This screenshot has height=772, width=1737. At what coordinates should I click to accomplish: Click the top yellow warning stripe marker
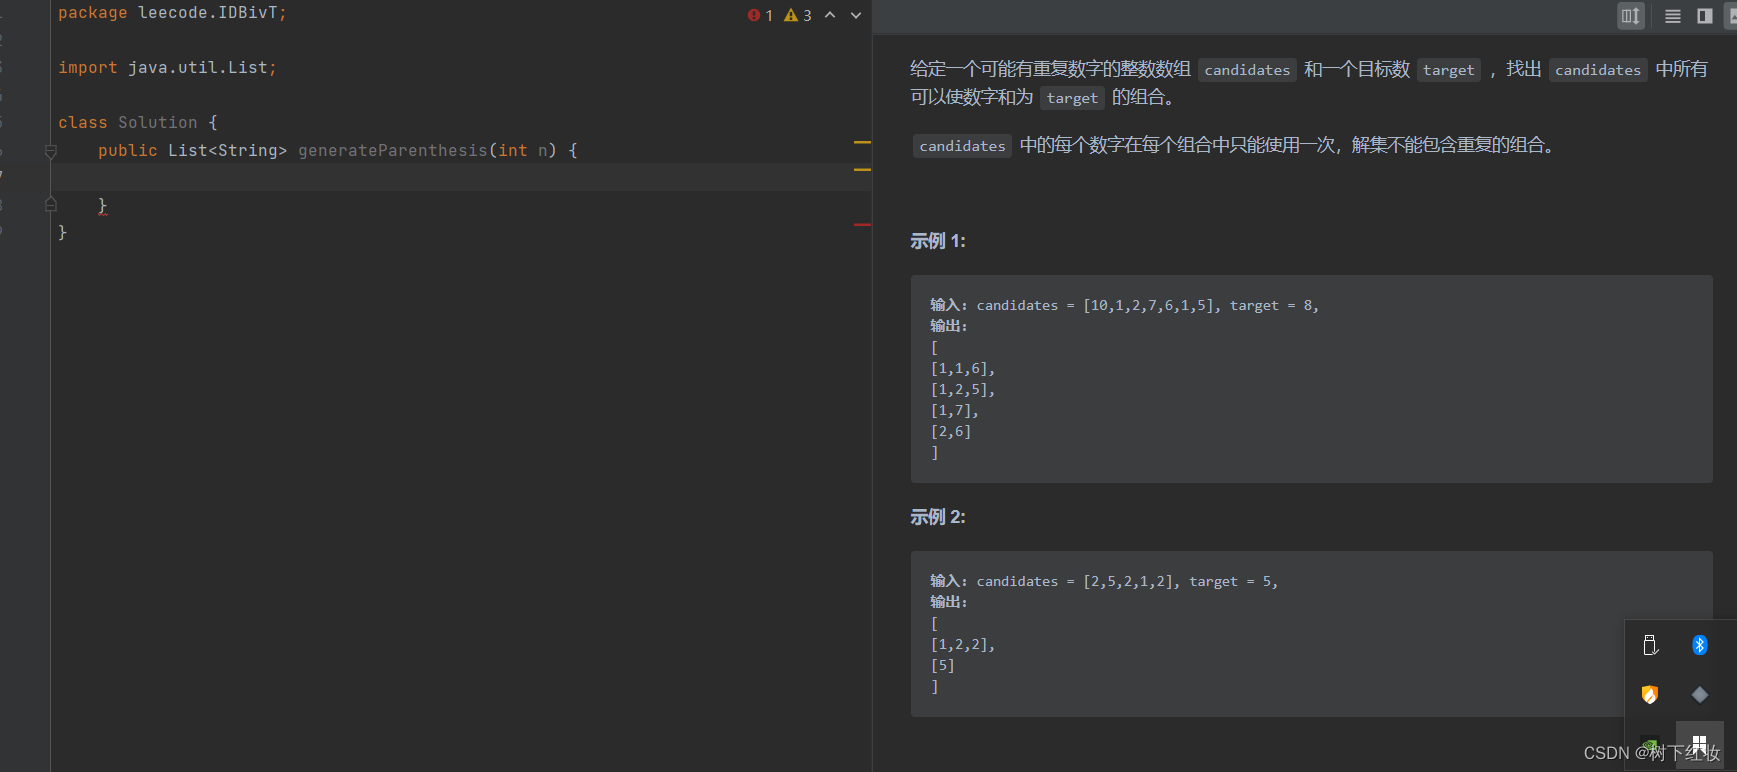click(x=862, y=143)
